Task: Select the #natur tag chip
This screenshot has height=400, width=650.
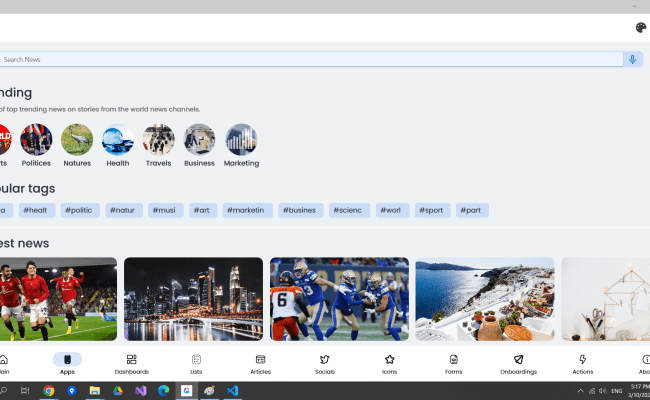Action: point(124,210)
